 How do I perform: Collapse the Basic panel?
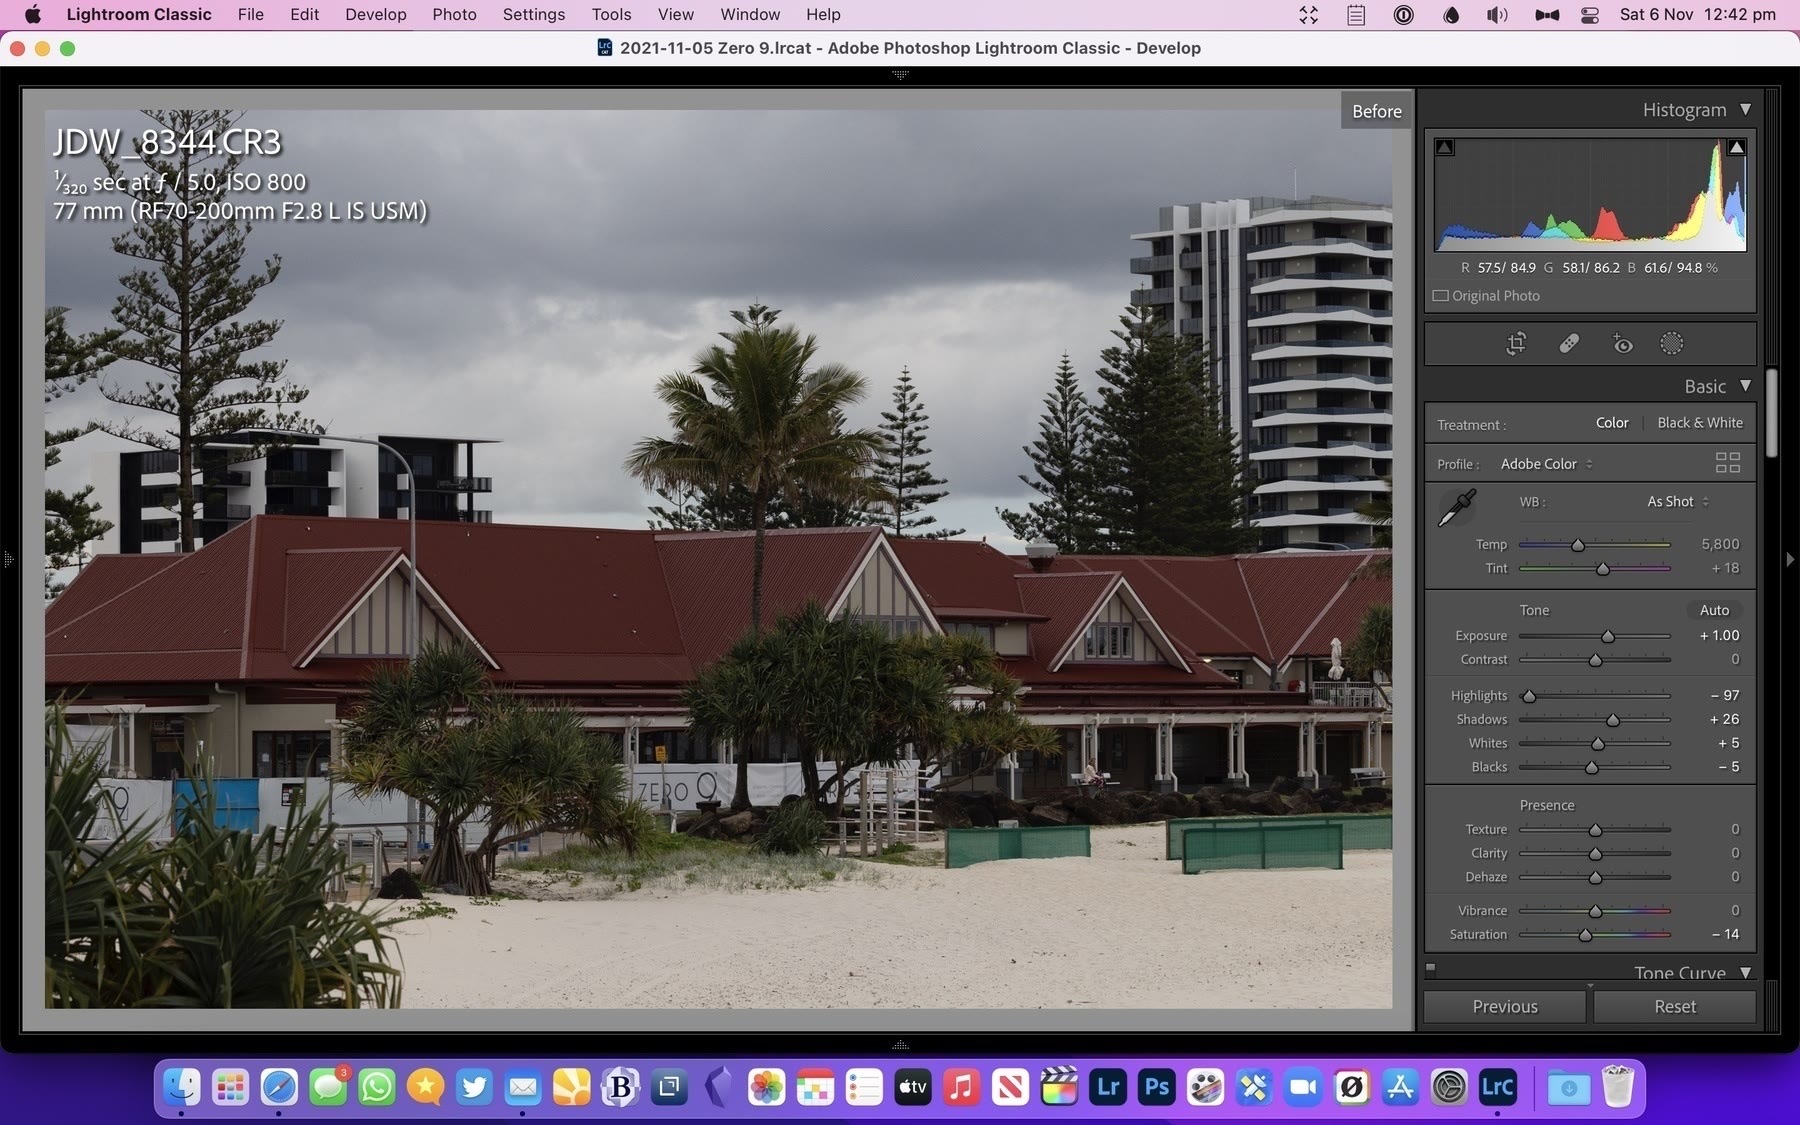1745,386
